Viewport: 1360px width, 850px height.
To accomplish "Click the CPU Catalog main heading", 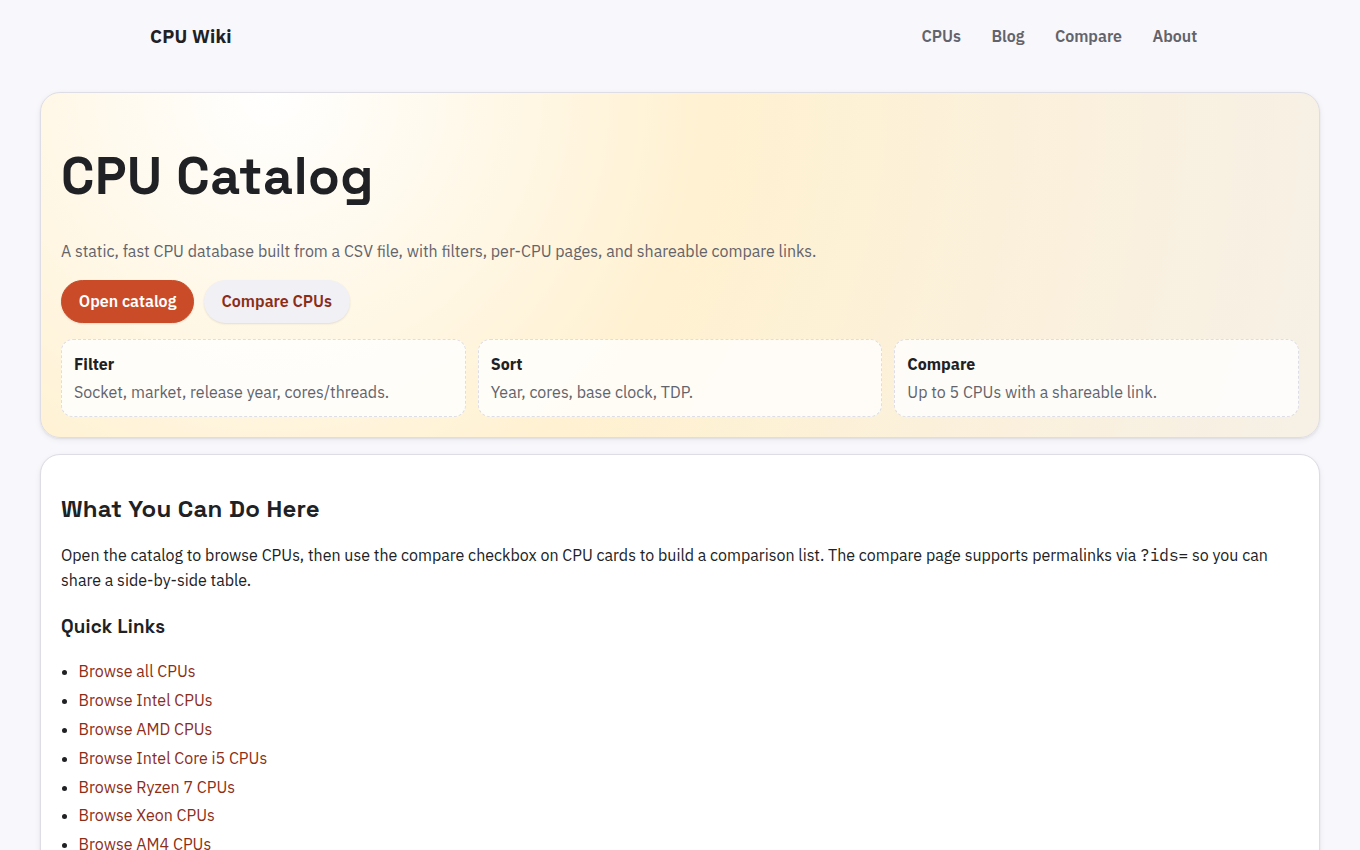I will tap(217, 177).
